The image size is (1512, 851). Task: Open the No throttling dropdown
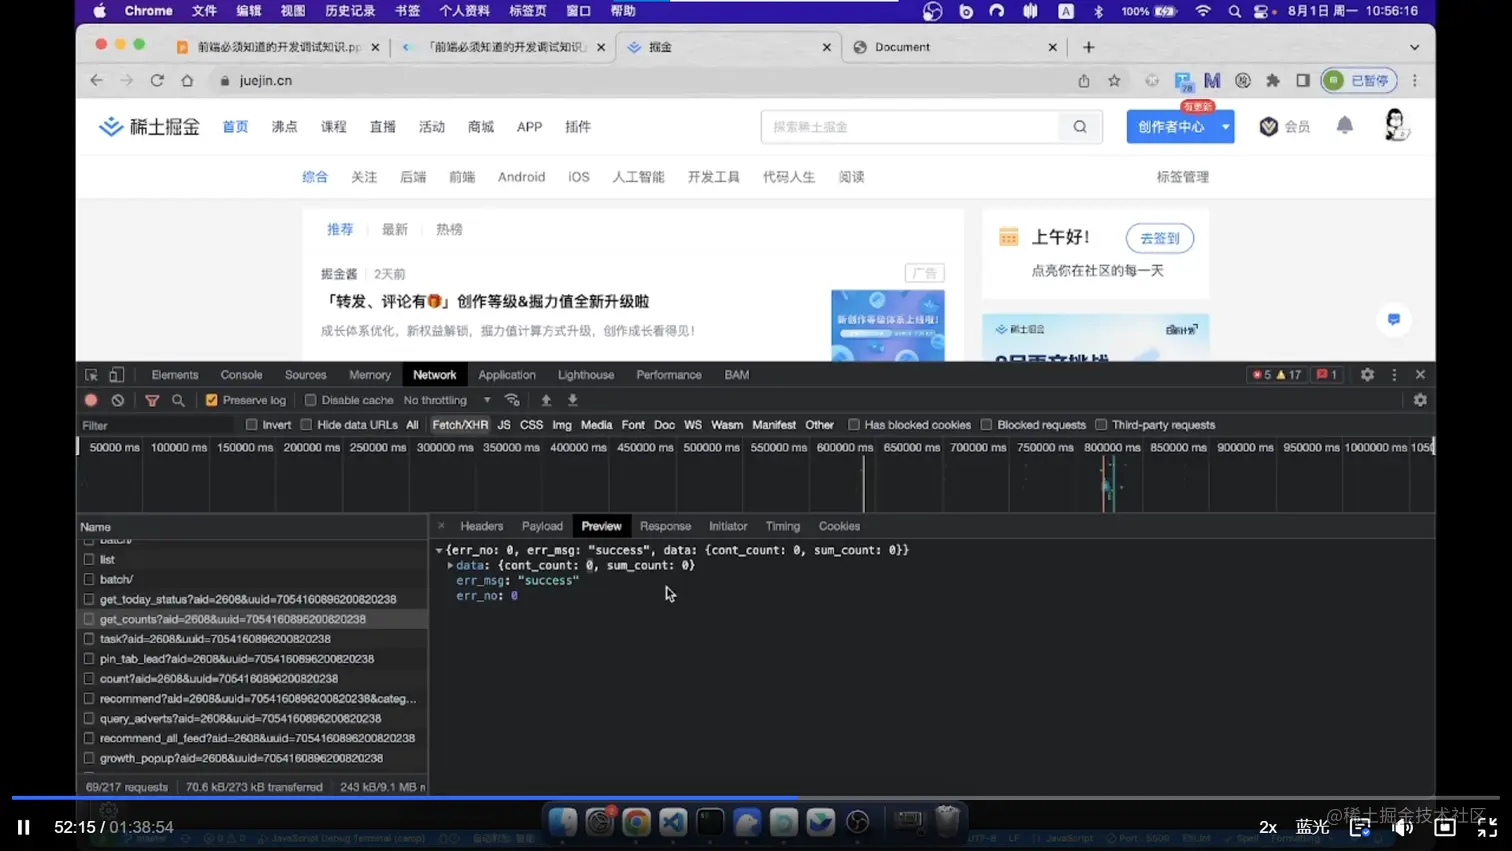pos(447,400)
